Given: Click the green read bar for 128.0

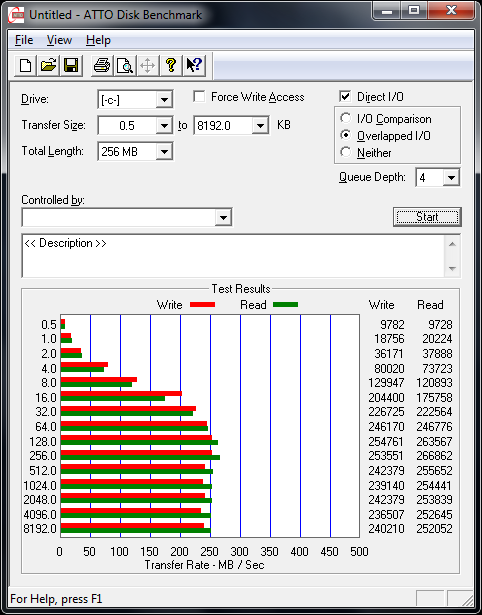Looking at the screenshot, I should (x=139, y=443).
